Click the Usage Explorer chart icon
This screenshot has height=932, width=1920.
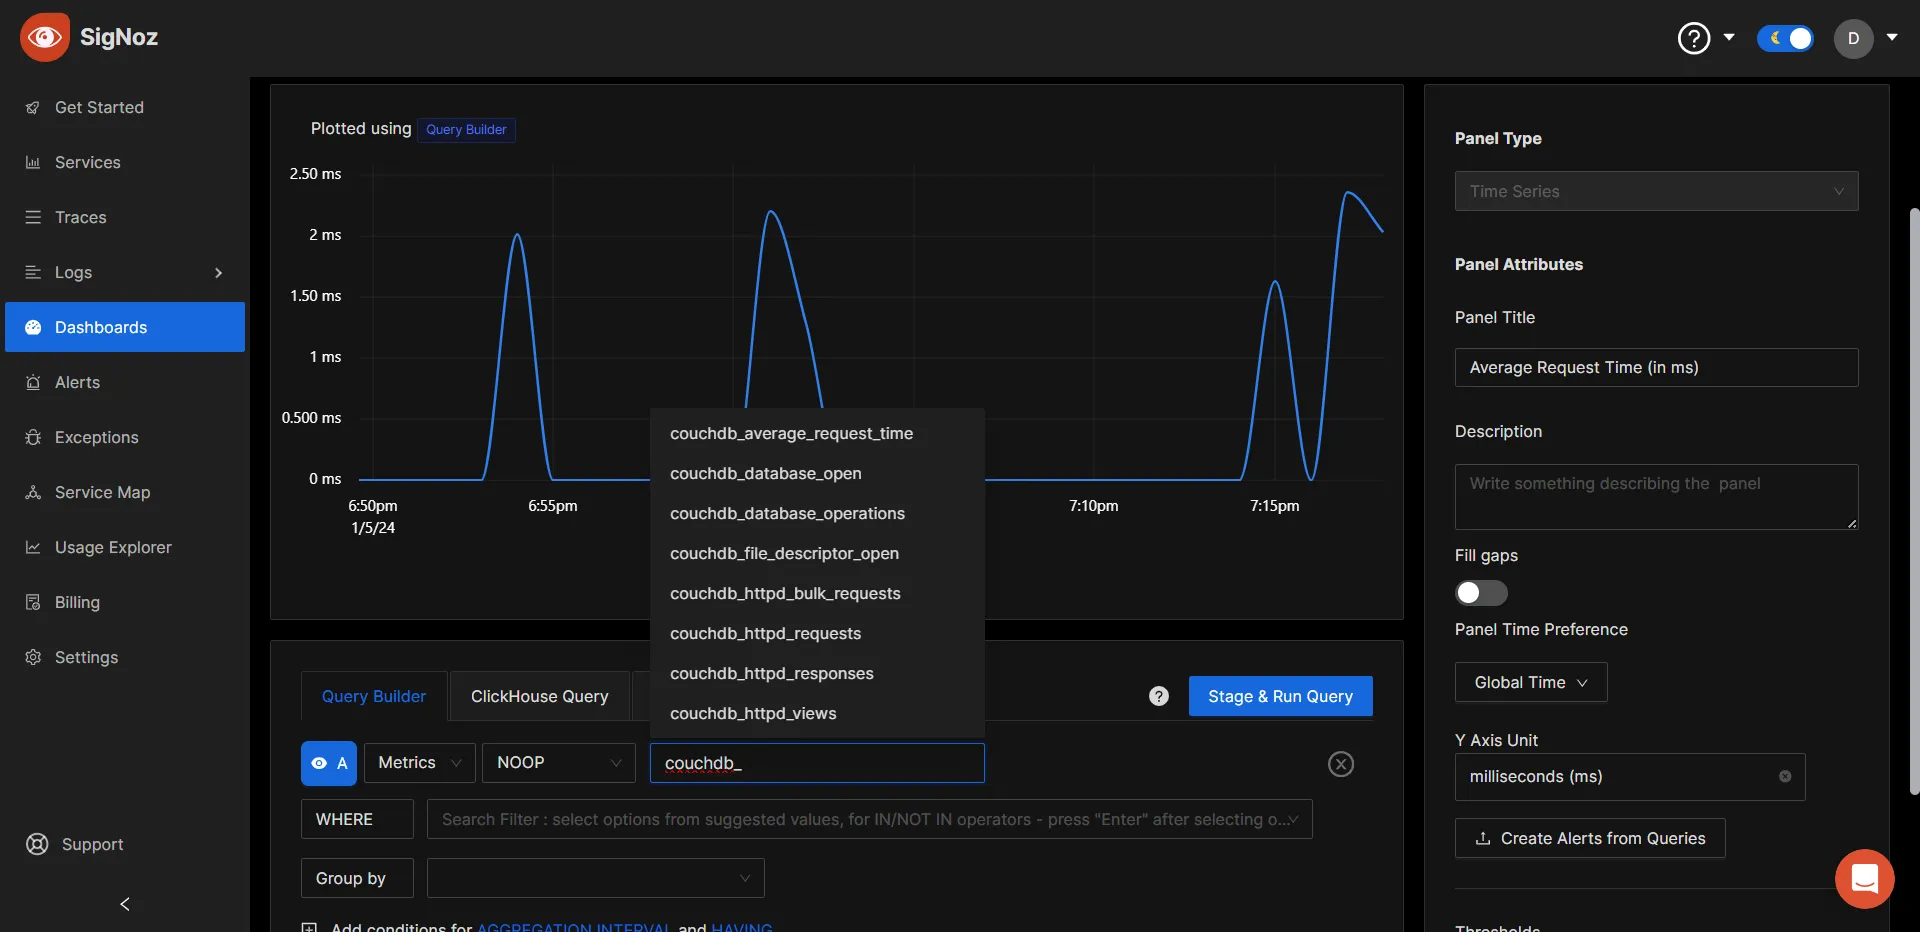click(x=33, y=547)
